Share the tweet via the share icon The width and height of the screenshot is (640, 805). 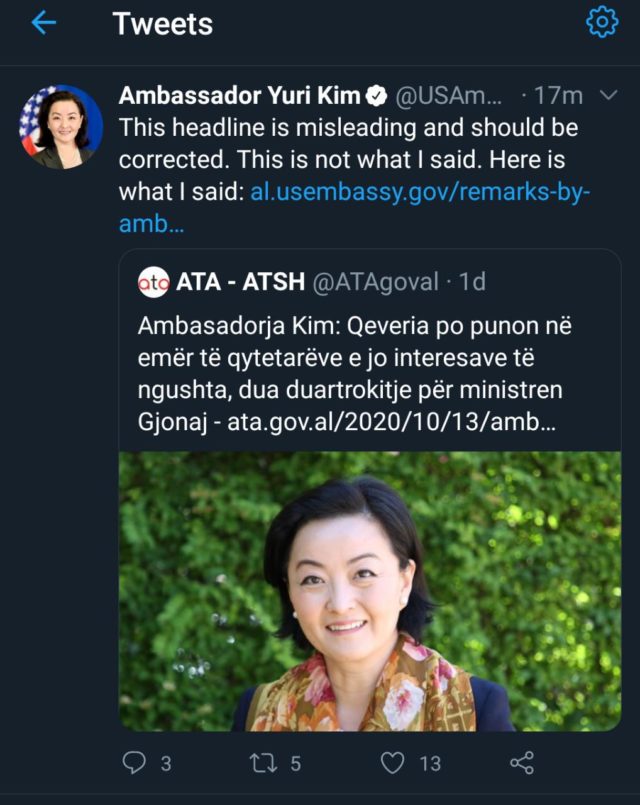point(522,763)
